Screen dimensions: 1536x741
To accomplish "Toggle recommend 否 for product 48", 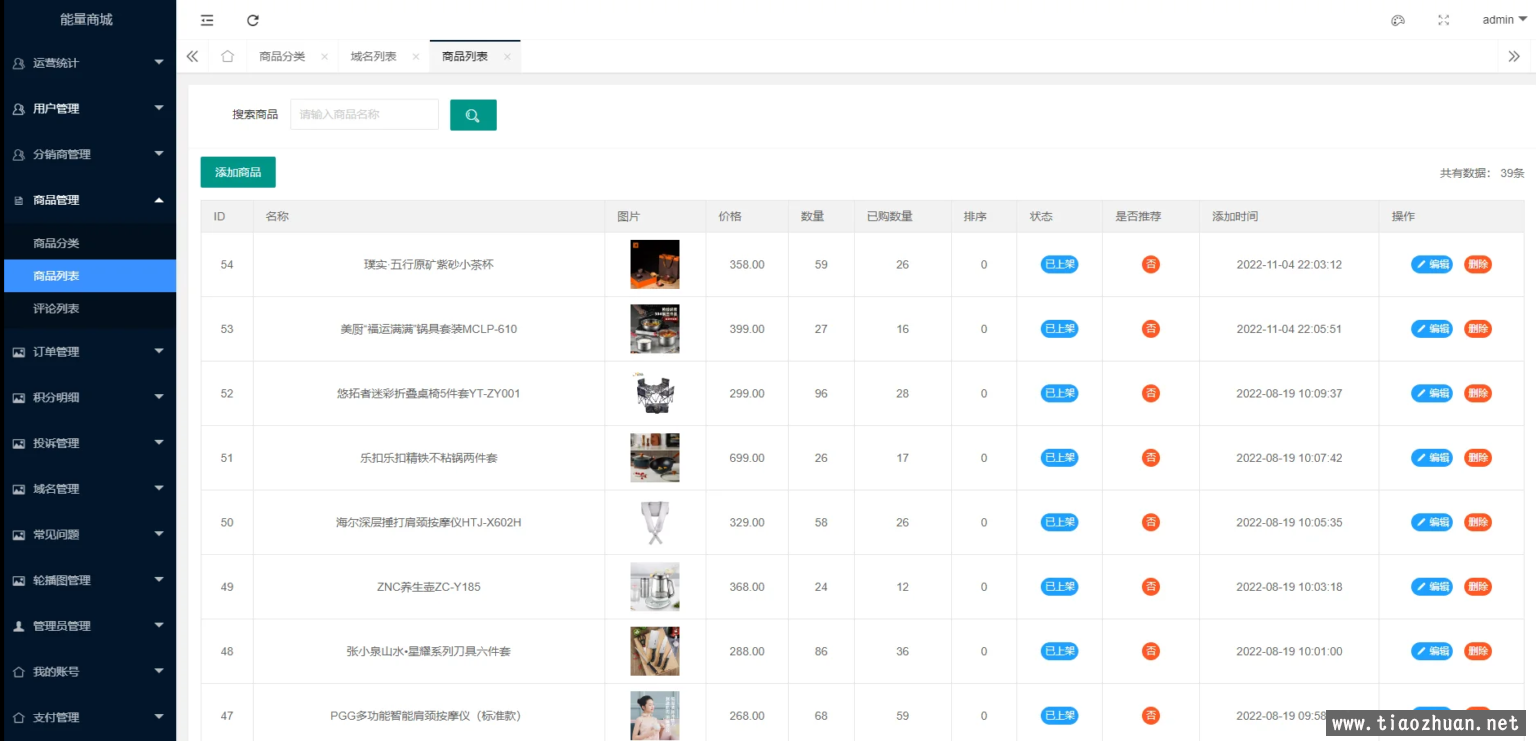I will click(1151, 651).
